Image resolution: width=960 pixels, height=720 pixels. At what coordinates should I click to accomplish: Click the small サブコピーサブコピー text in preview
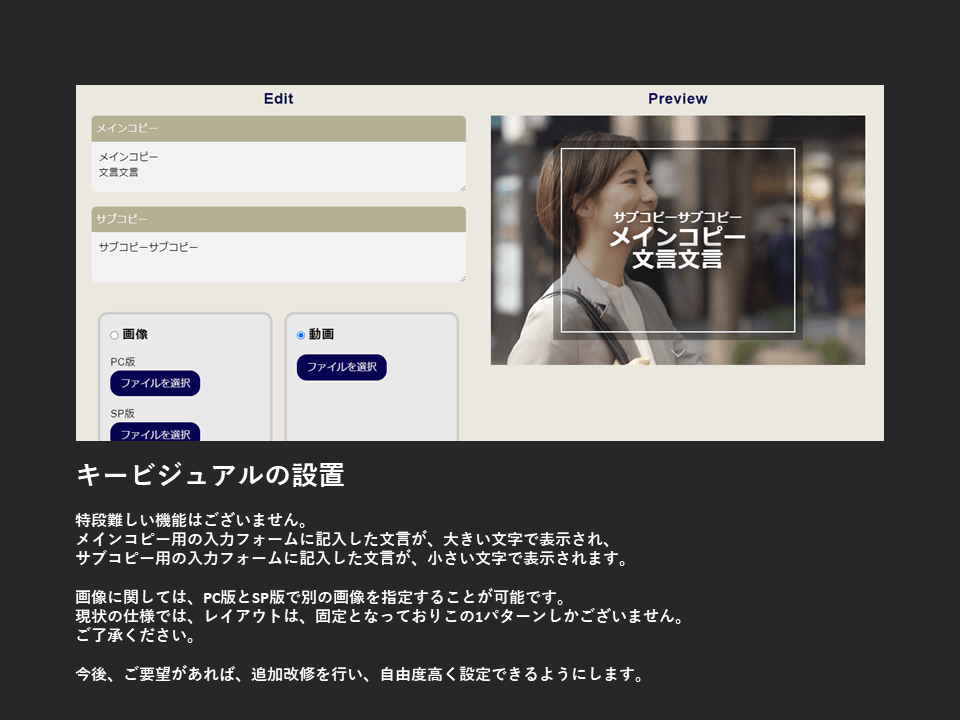(677, 217)
